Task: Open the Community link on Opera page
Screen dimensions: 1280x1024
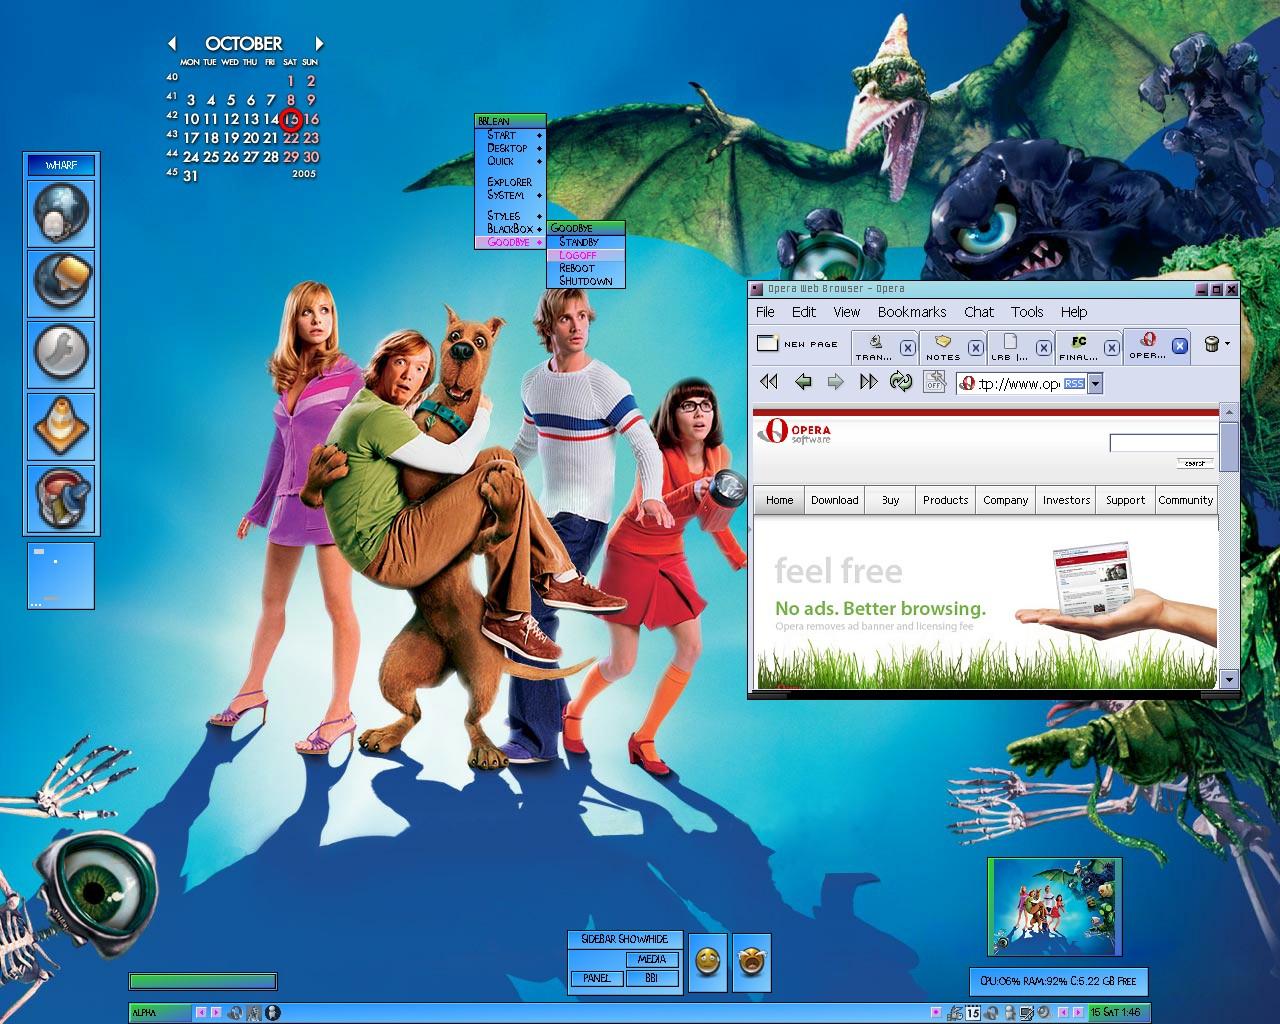Action: [1186, 500]
